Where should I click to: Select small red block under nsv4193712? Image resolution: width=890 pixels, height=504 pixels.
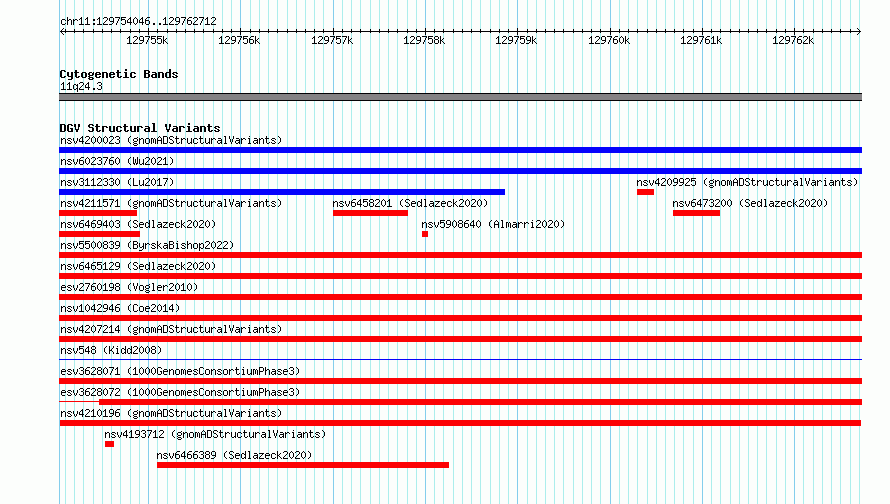click(110, 444)
